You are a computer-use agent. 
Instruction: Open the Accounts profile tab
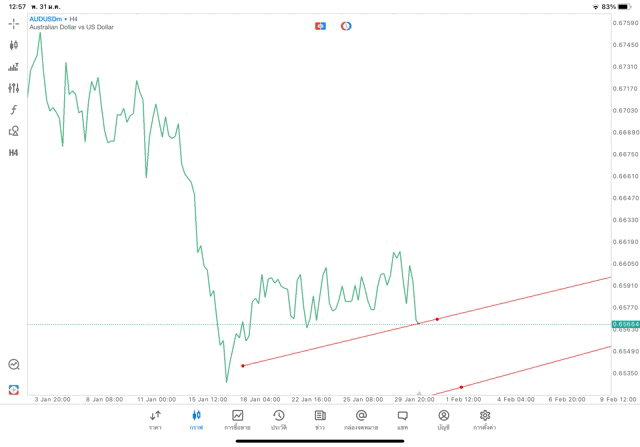pyautogui.click(x=443, y=419)
